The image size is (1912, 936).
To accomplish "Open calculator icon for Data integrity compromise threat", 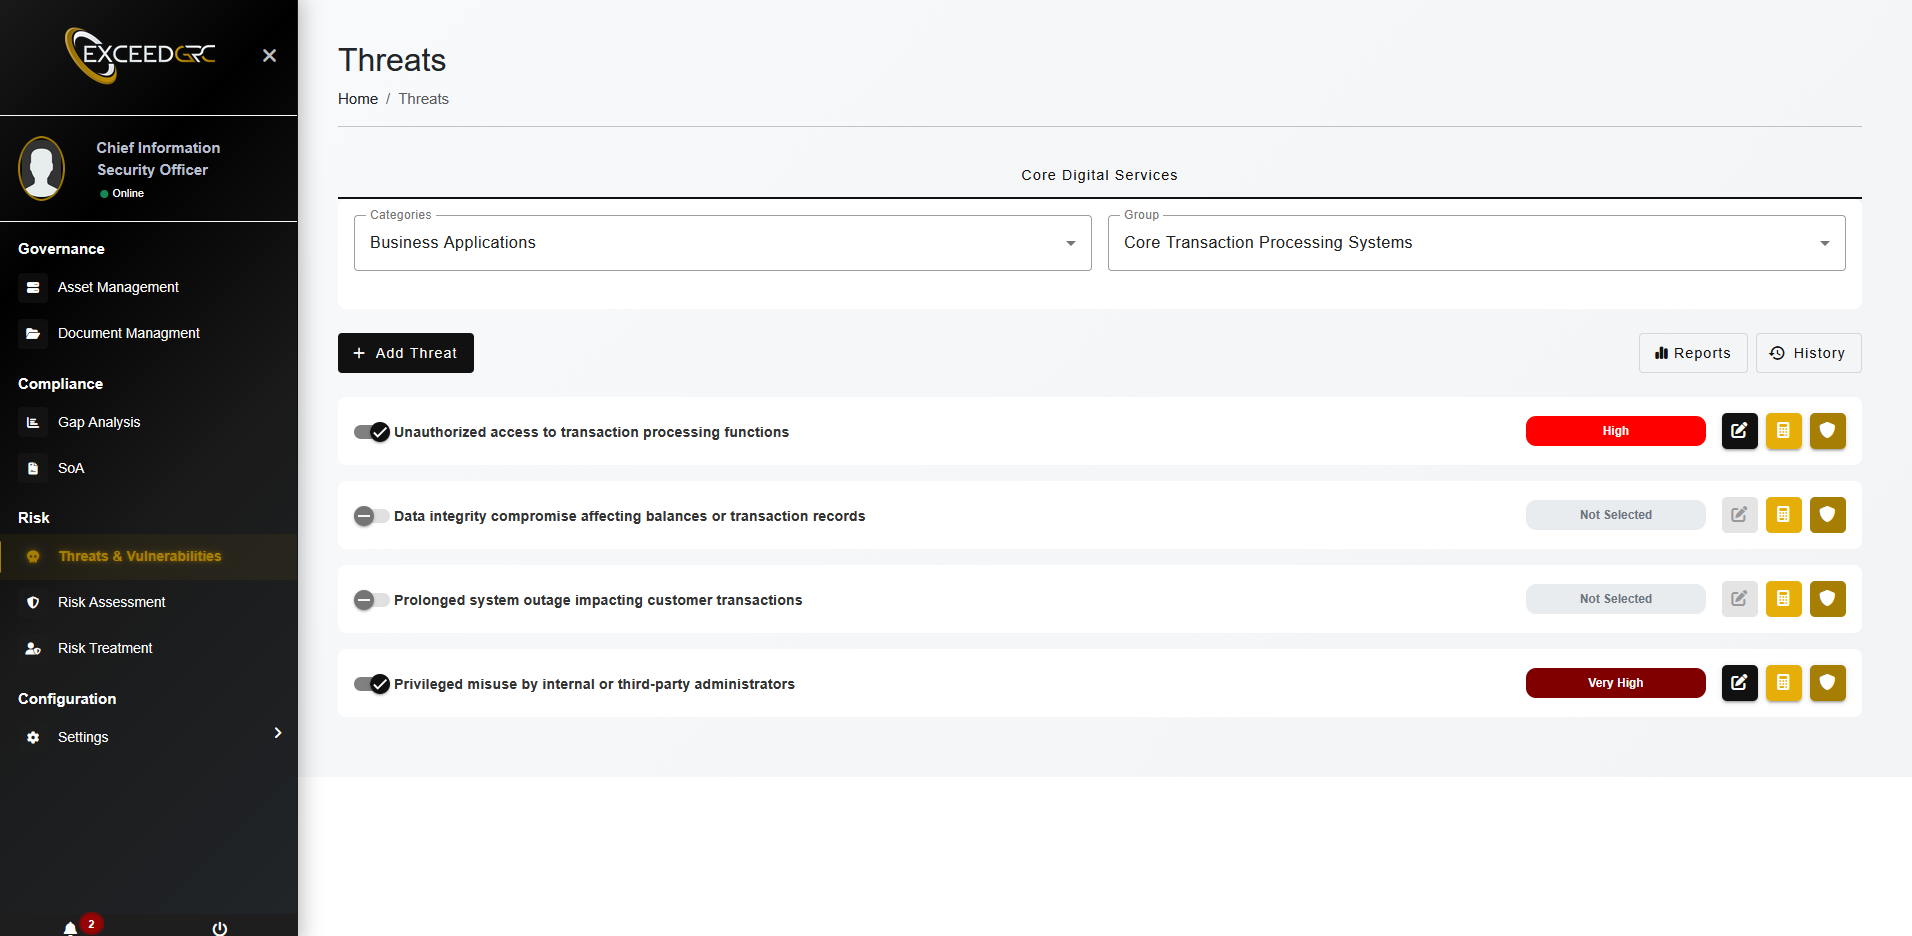I will pyautogui.click(x=1783, y=515).
